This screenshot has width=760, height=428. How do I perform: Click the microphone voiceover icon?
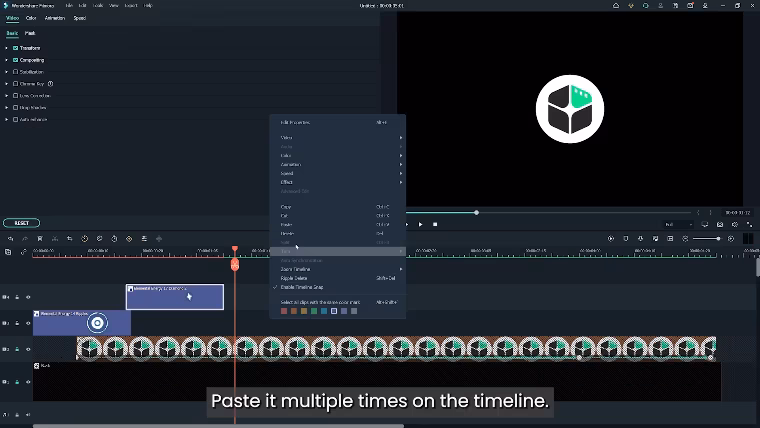click(640, 238)
